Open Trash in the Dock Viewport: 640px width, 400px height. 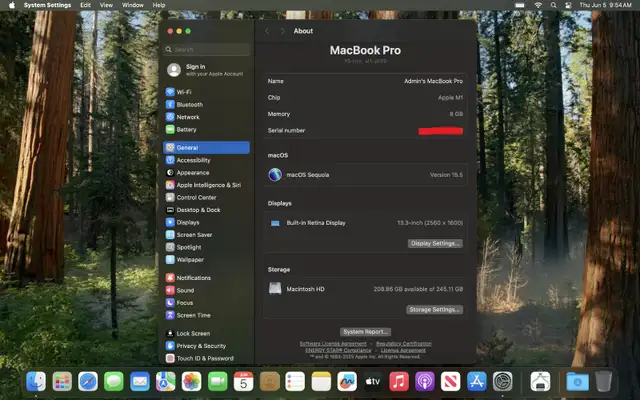tap(603, 382)
